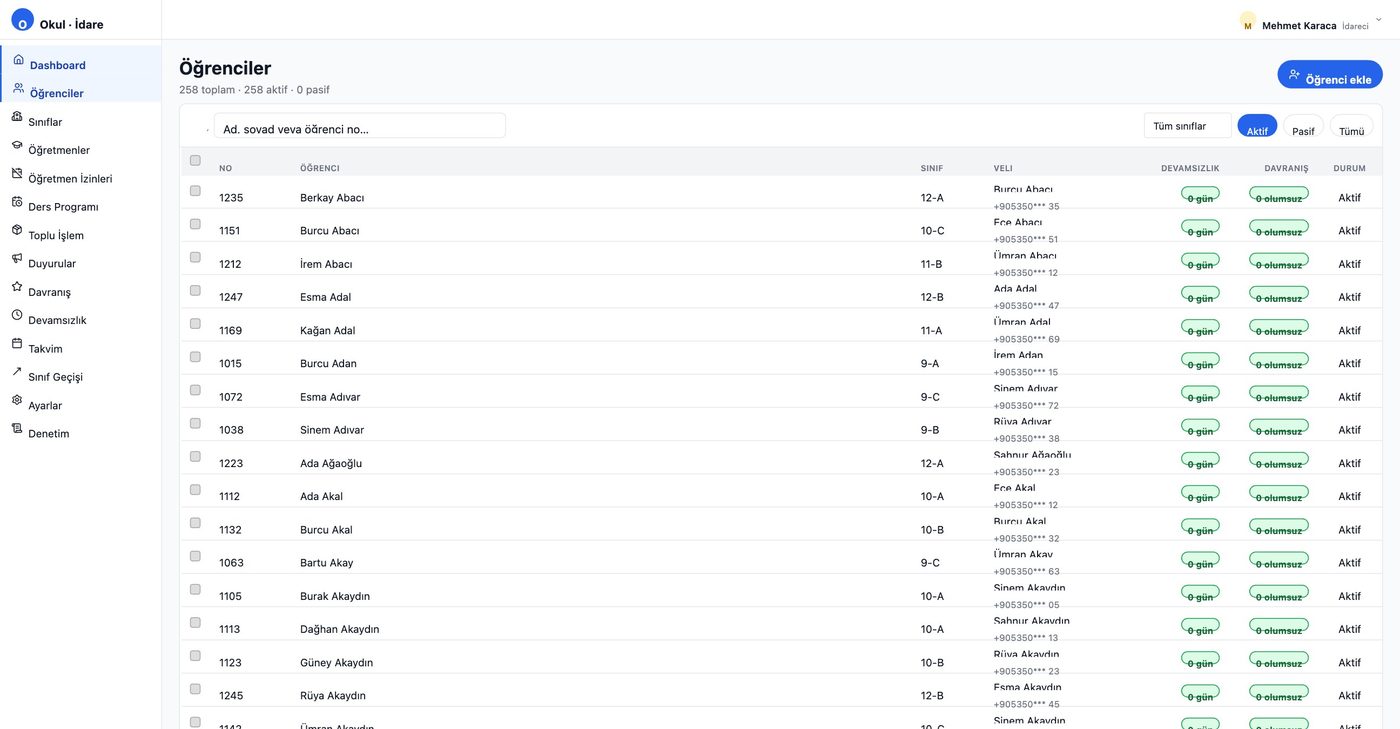
Task: Select the checkbox for Sinem Adıvar
Action: [195, 423]
